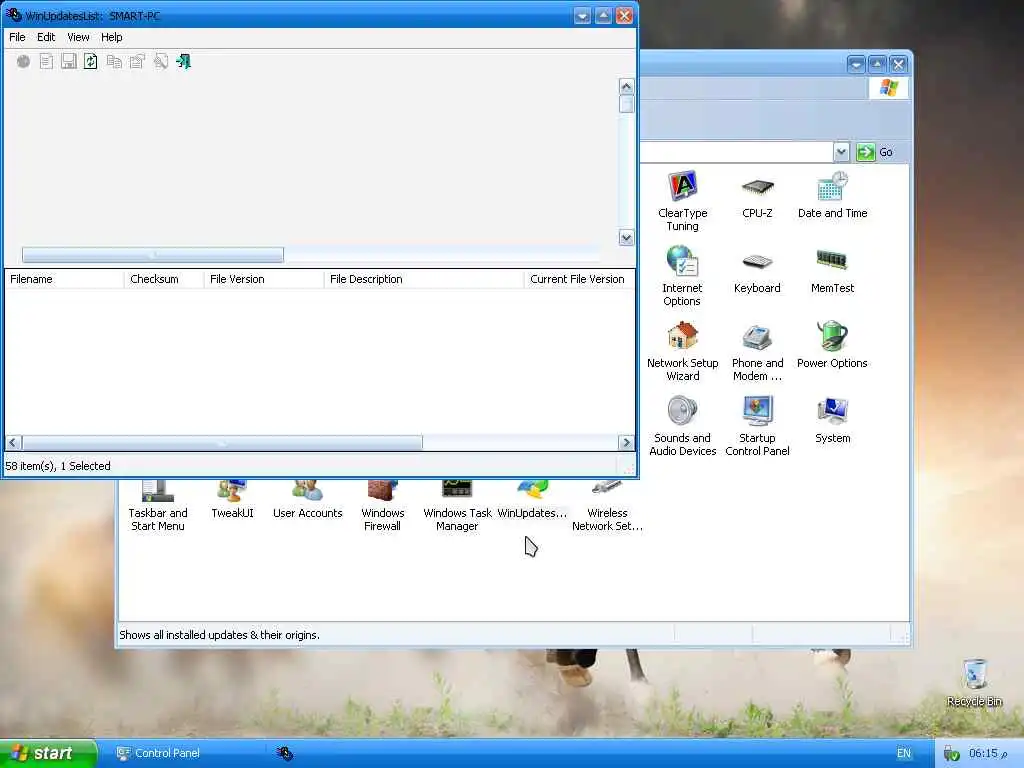Click the lower pane scroll right arrow
The width and height of the screenshot is (1024, 768).
(626, 443)
